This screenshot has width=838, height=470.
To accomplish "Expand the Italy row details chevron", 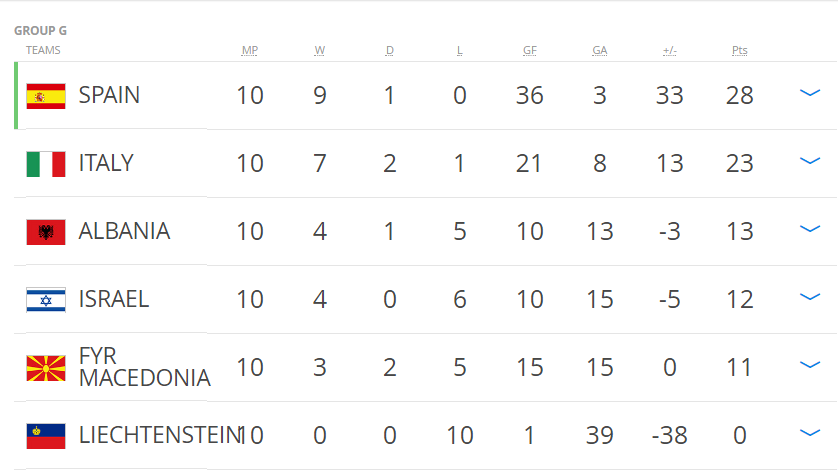I will tap(810, 161).
